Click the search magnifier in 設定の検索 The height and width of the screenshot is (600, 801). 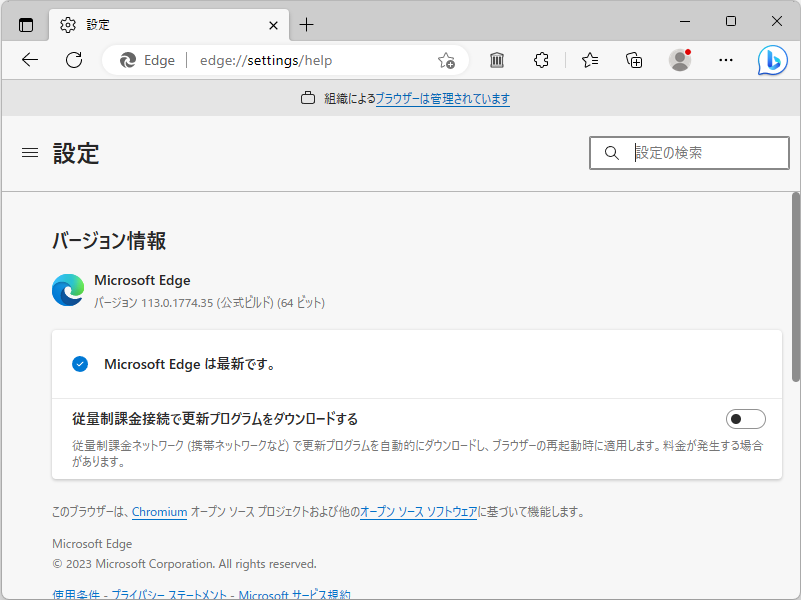point(611,152)
